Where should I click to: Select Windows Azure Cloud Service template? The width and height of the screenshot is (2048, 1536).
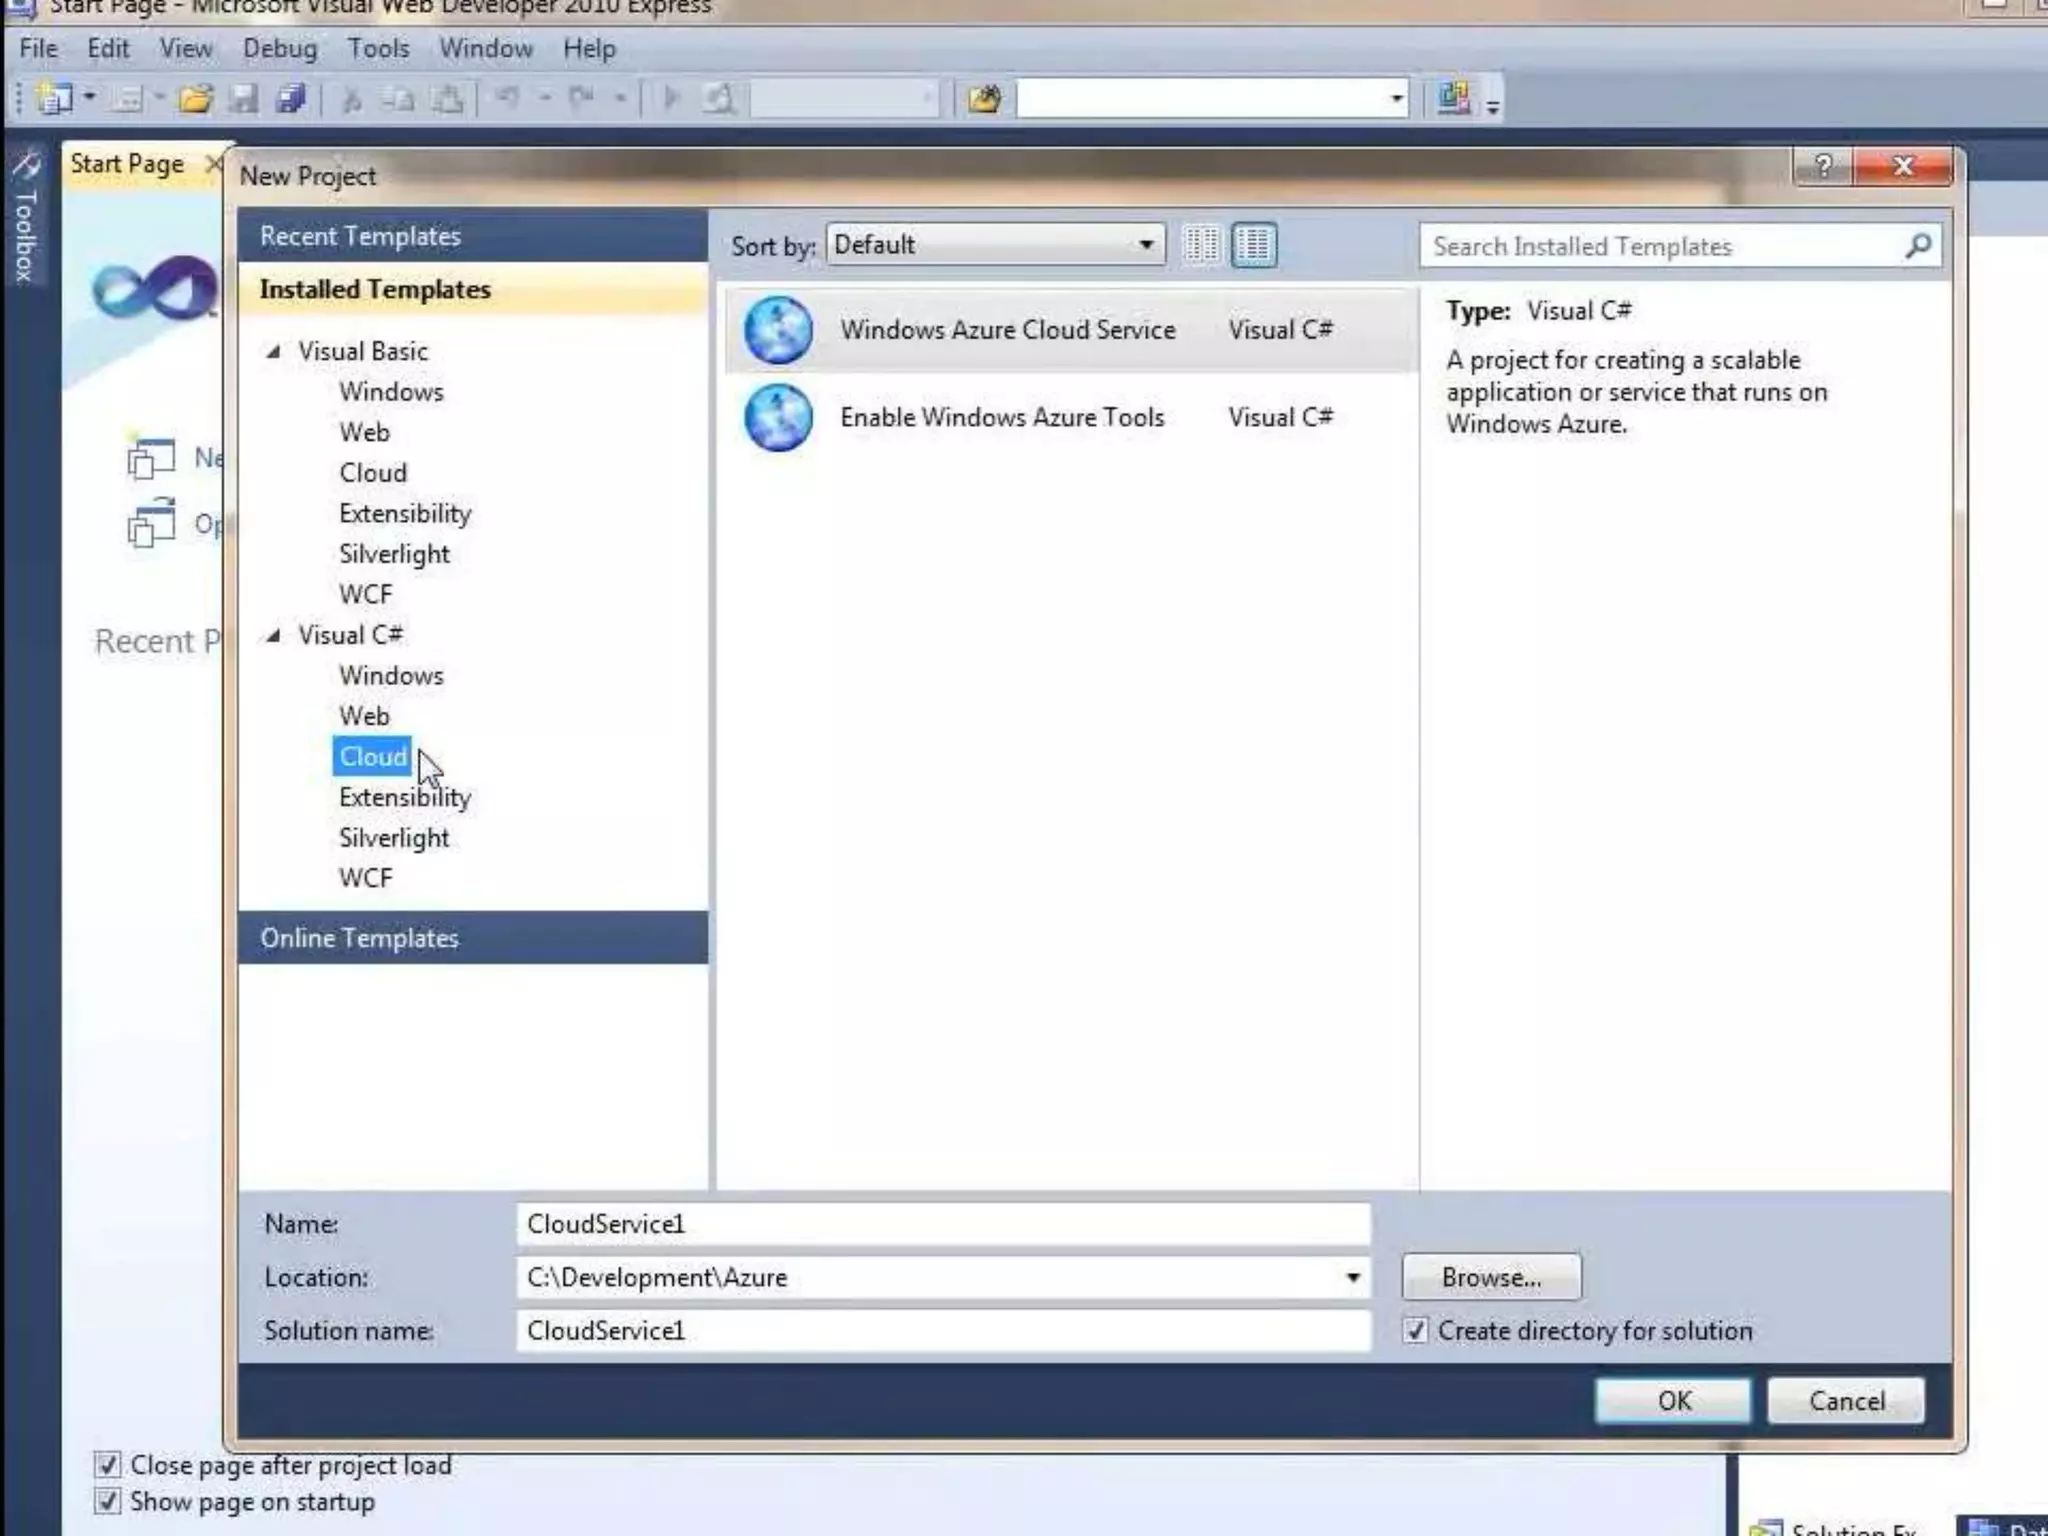coord(1007,330)
